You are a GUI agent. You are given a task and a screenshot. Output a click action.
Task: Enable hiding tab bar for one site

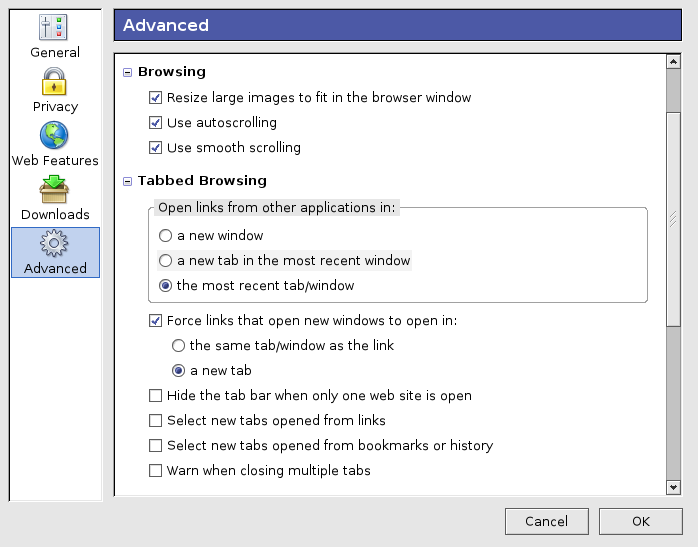tap(155, 396)
